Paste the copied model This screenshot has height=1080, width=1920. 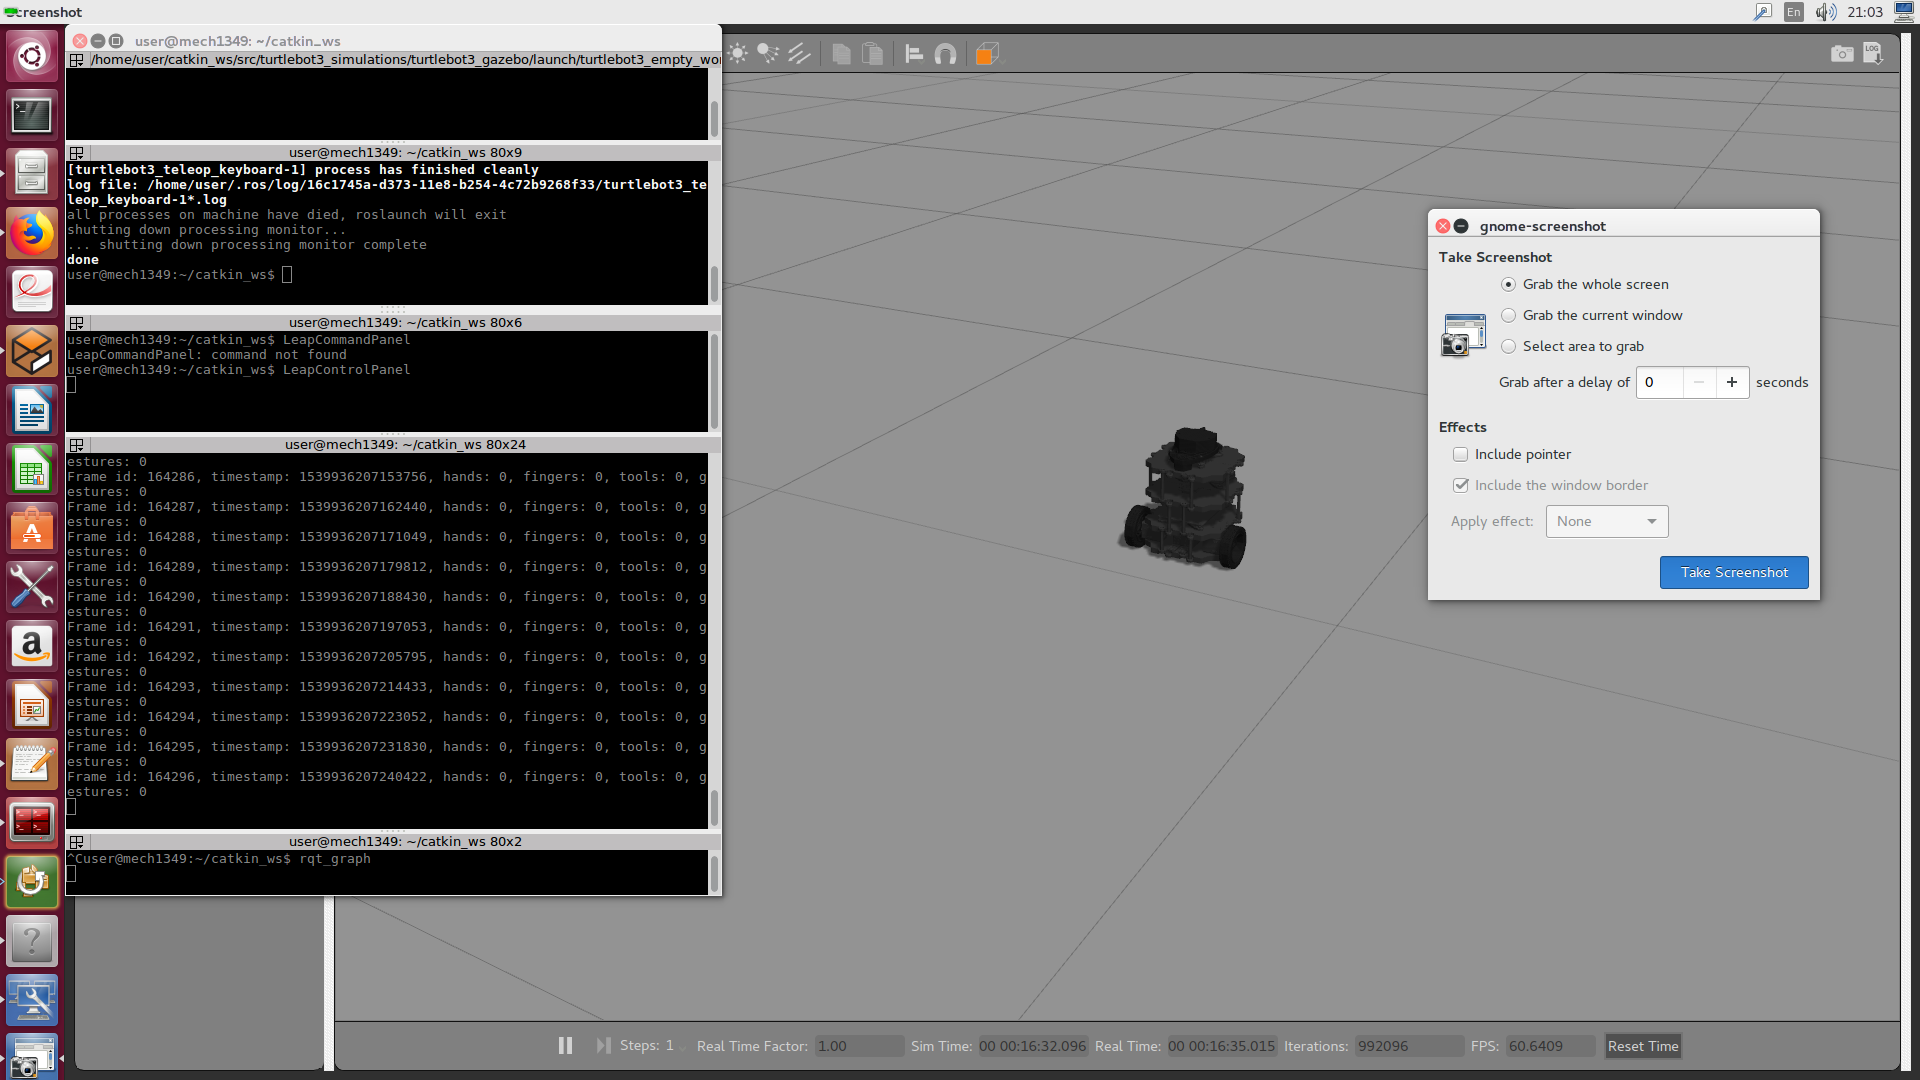point(872,54)
